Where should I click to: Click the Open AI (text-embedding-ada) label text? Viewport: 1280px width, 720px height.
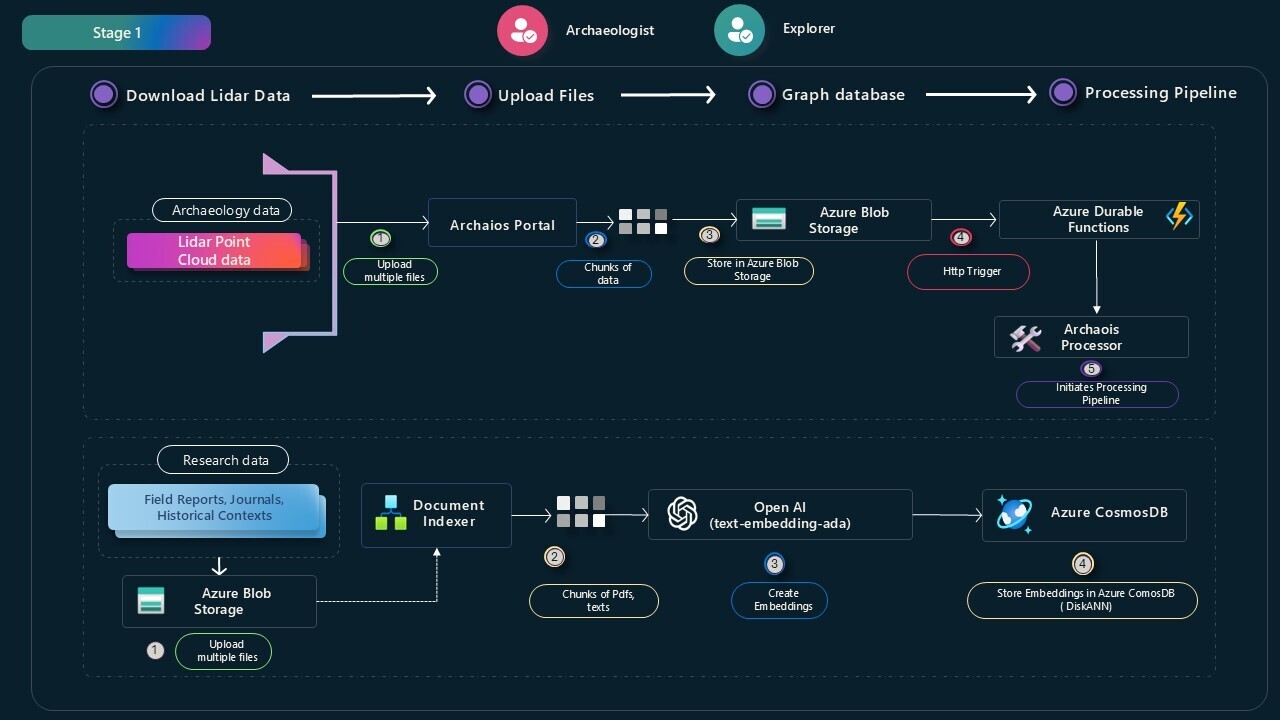pos(780,515)
